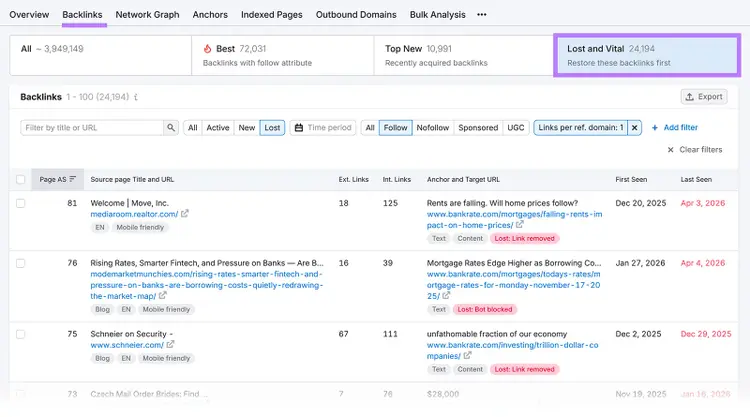Select the checkbox for Rising Rates row
This screenshot has height=417, width=750.
click(21, 263)
